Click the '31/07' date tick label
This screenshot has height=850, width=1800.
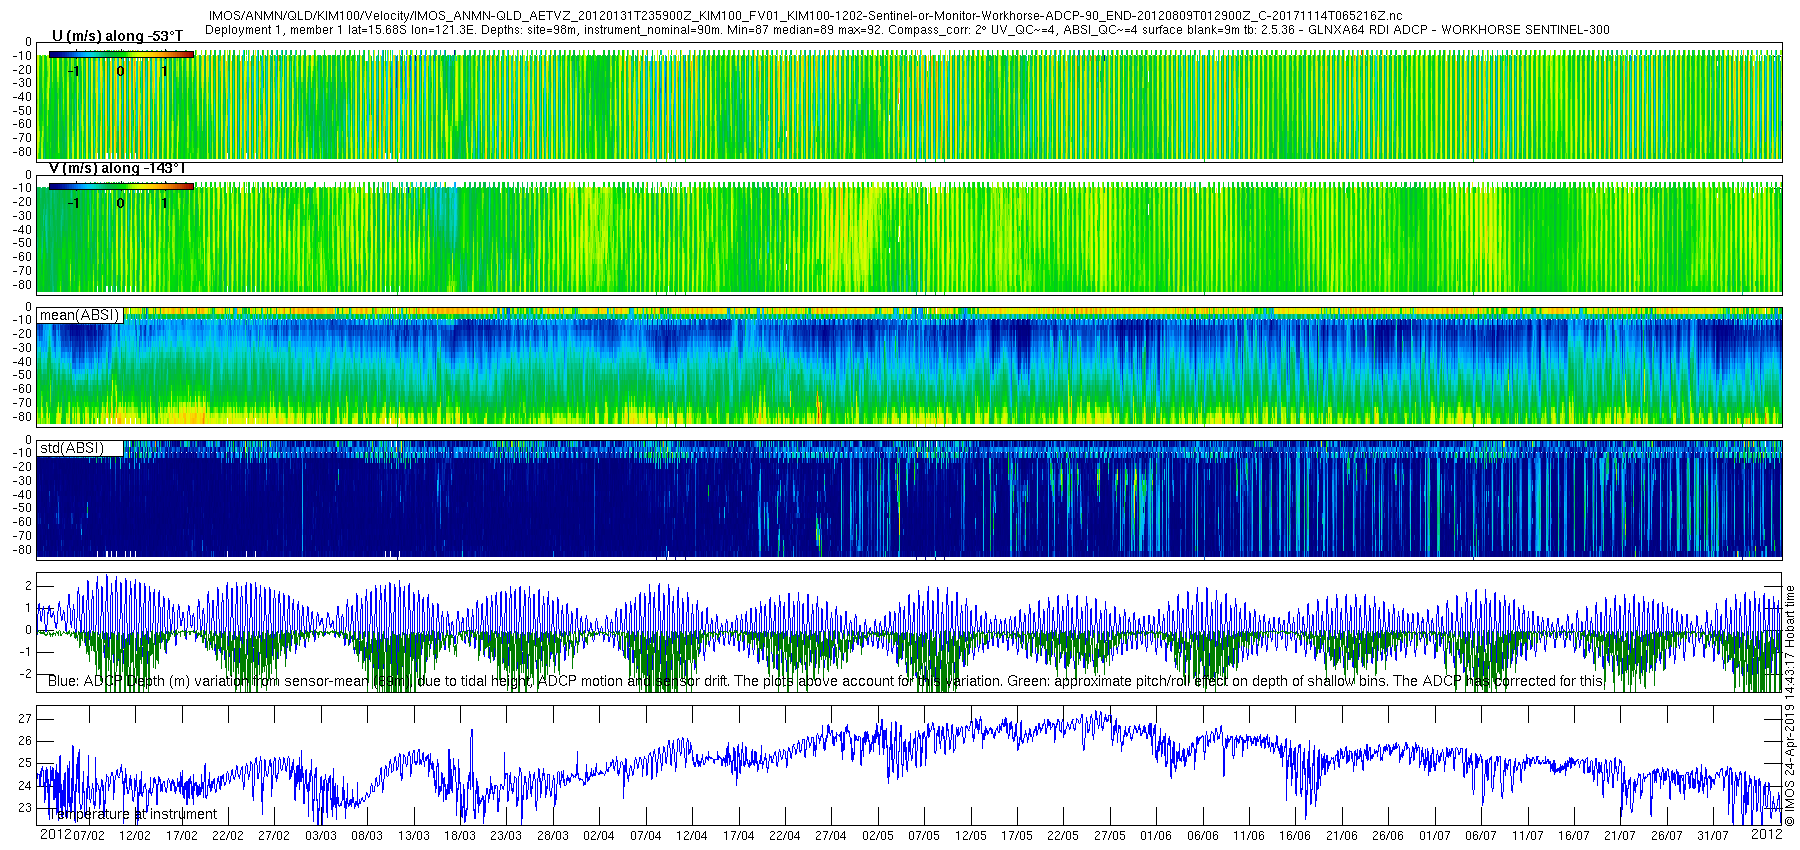pyautogui.click(x=1713, y=835)
